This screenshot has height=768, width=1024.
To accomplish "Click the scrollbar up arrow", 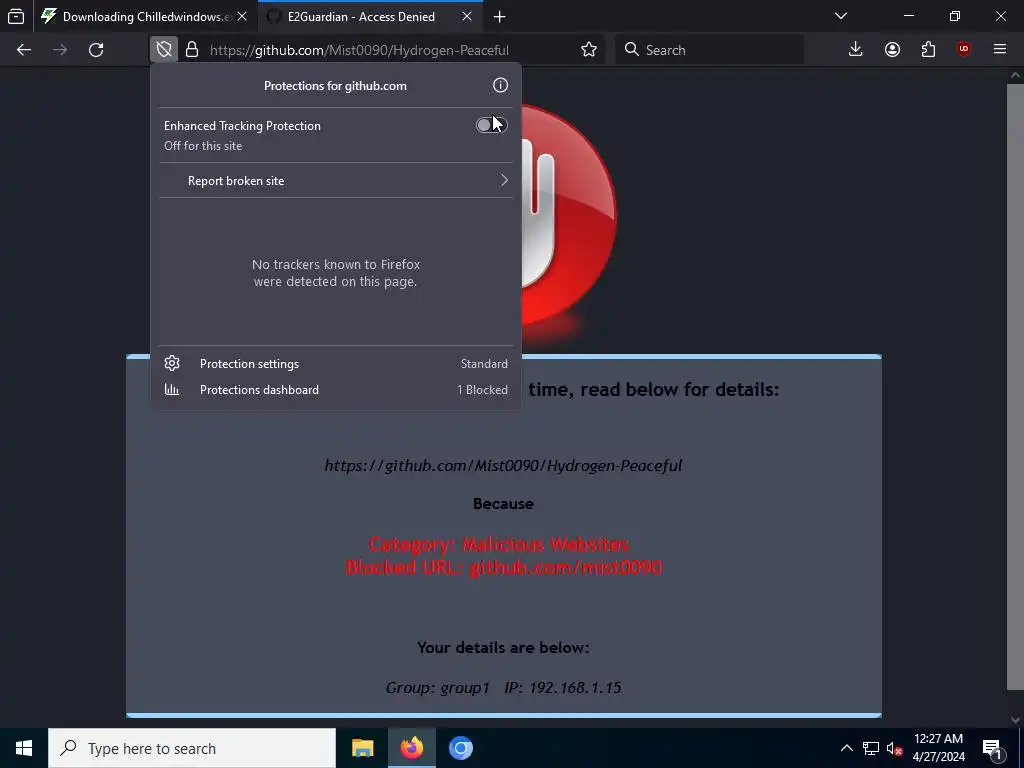I will point(1015,75).
